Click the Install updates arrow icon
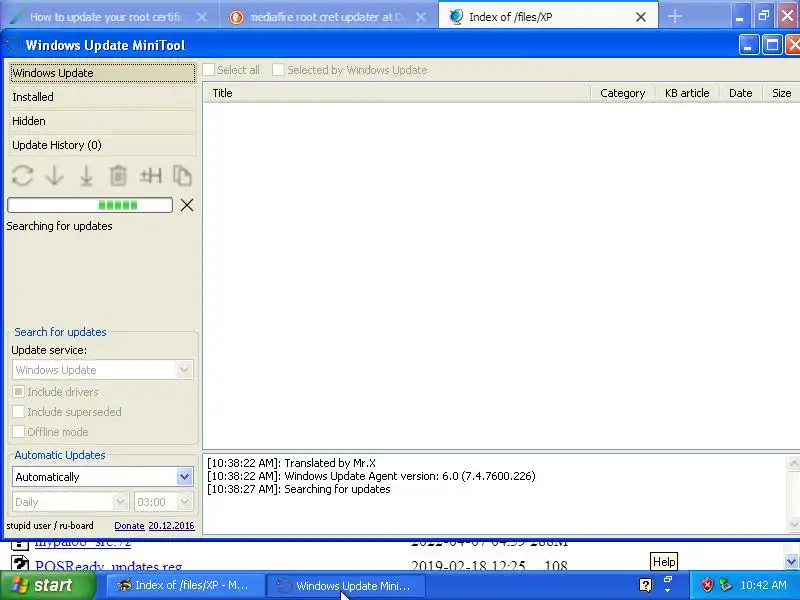The image size is (800, 600). coord(86,176)
